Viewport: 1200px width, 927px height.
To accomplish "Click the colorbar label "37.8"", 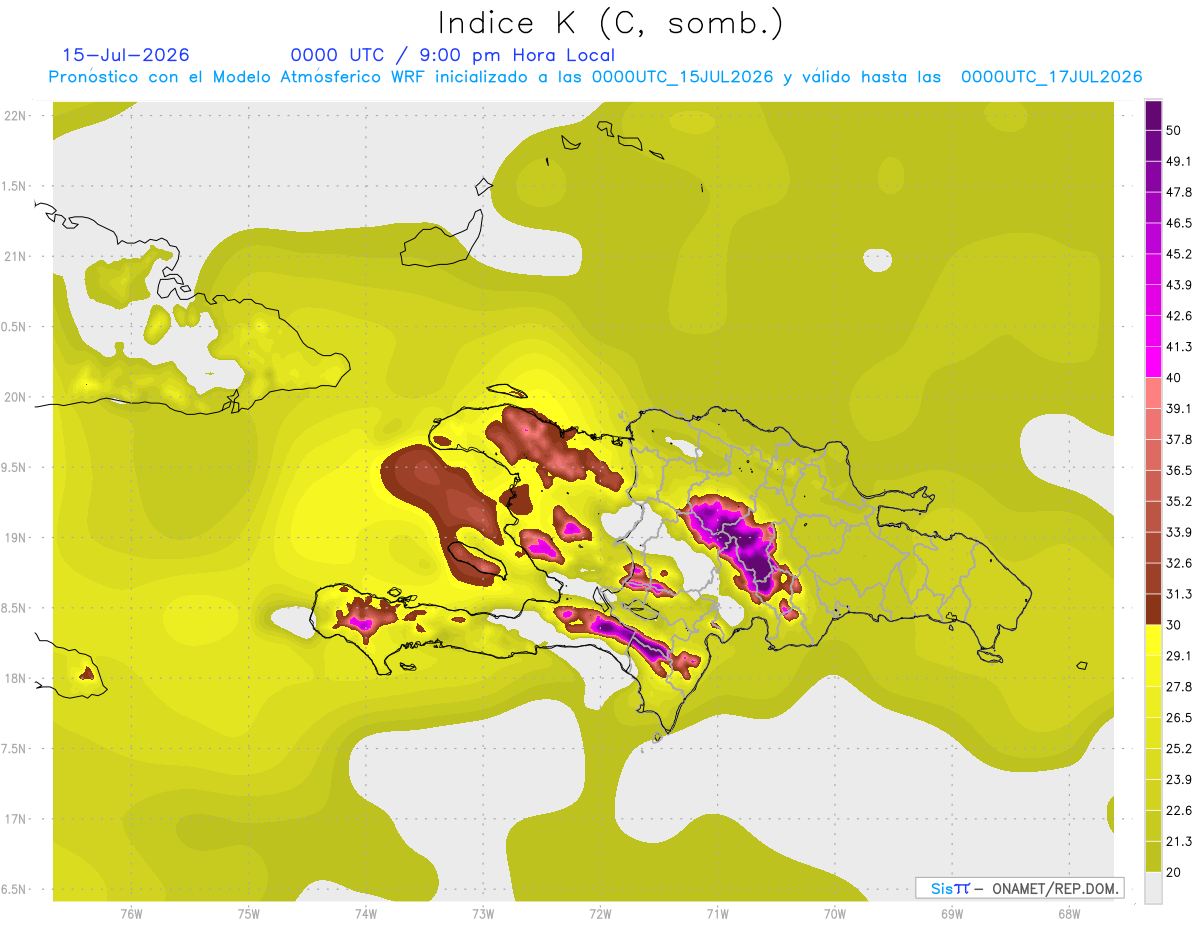I will tap(1179, 439).
